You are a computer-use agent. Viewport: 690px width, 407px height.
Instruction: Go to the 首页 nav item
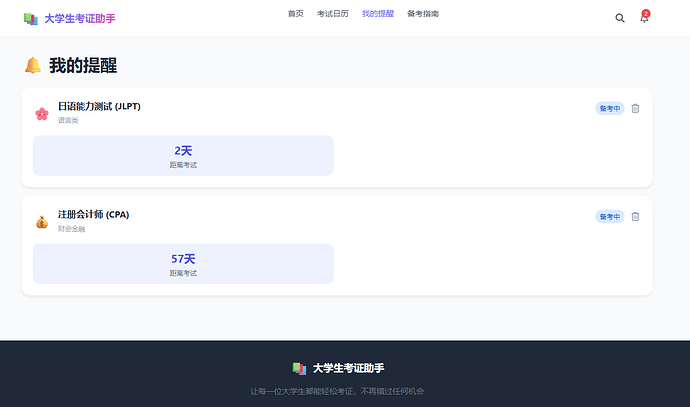(296, 14)
